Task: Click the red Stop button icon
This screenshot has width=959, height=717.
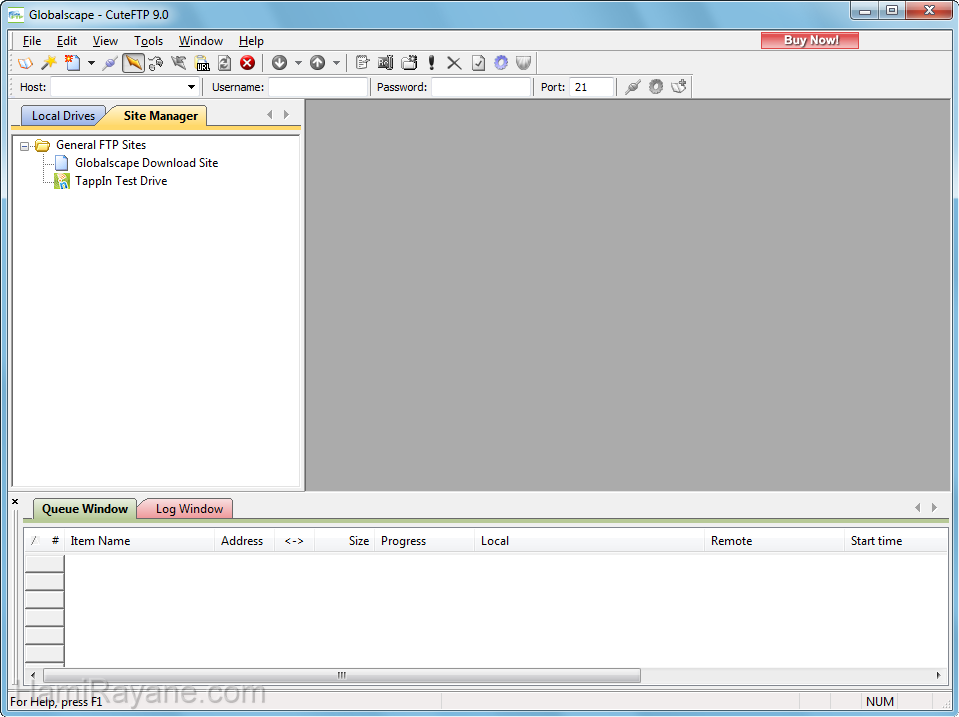Action: tap(247, 62)
